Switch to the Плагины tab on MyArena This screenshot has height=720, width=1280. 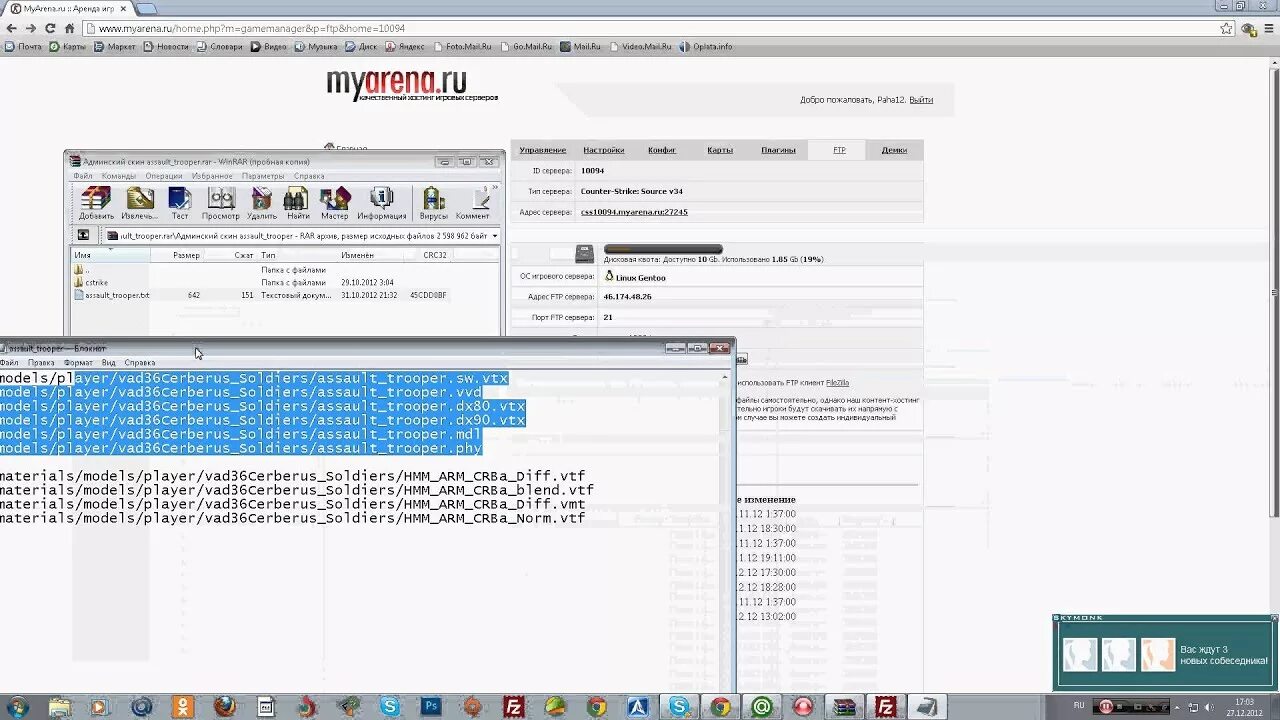coord(778,150)
